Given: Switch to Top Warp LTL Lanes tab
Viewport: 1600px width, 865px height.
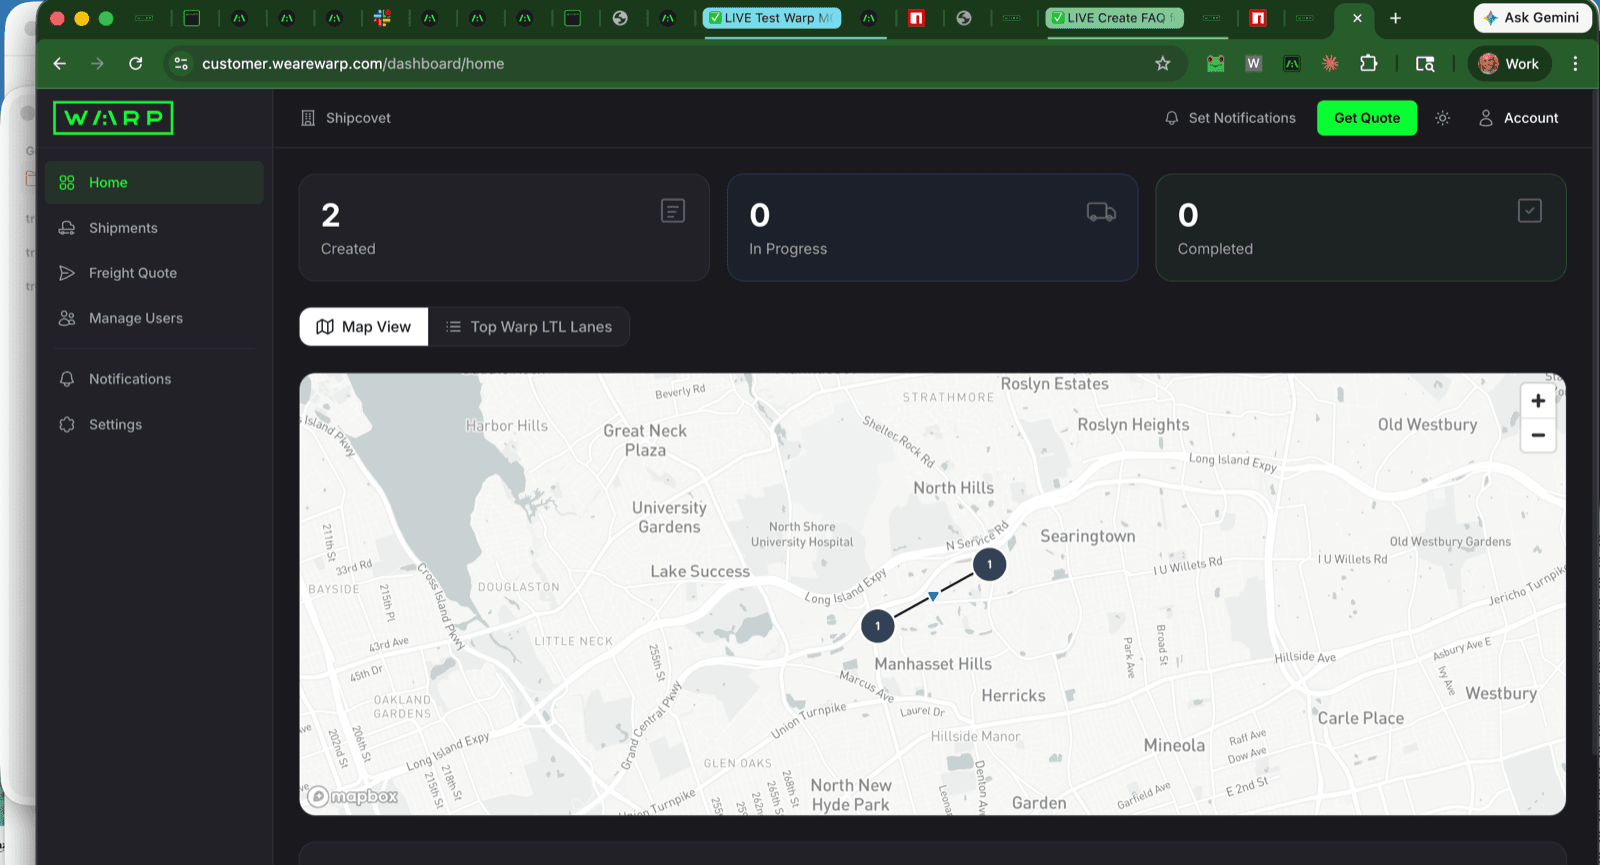Looking at the screenshot, I should point(529,327).
